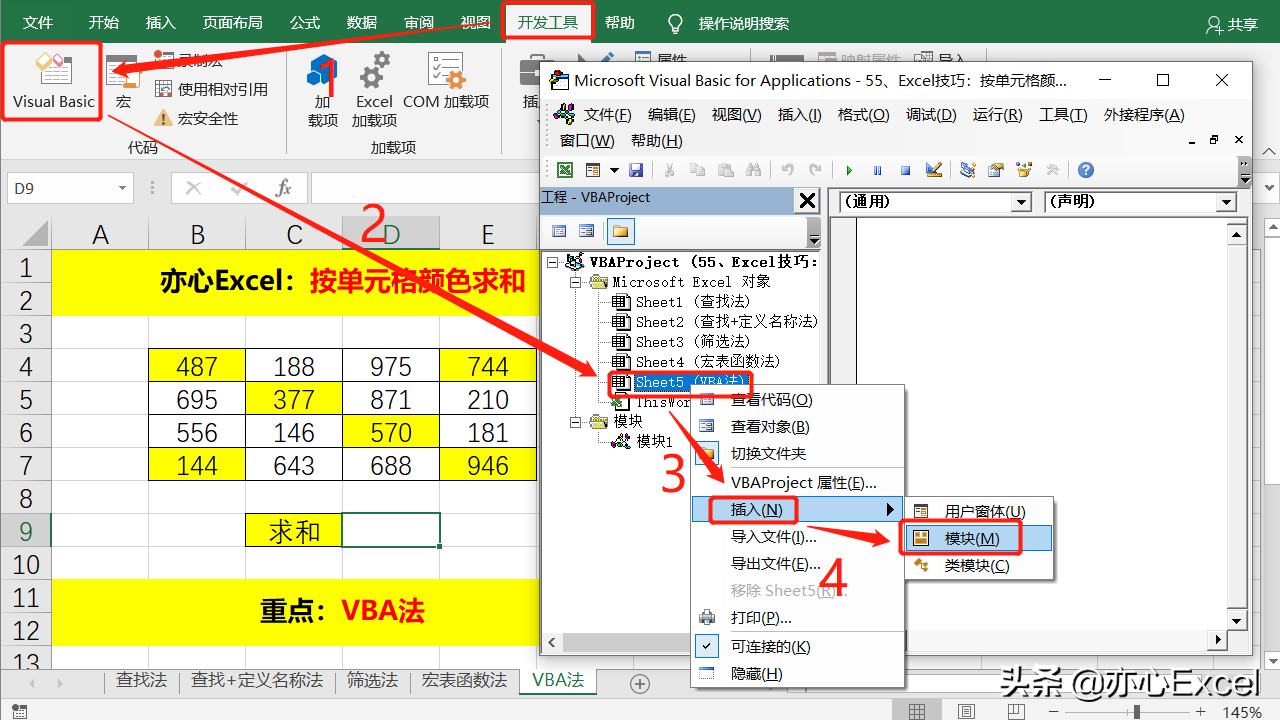Open the Insert object dropdown arrow in VBA toolbar
1280x720 pixels.
[x=614, y=170]
